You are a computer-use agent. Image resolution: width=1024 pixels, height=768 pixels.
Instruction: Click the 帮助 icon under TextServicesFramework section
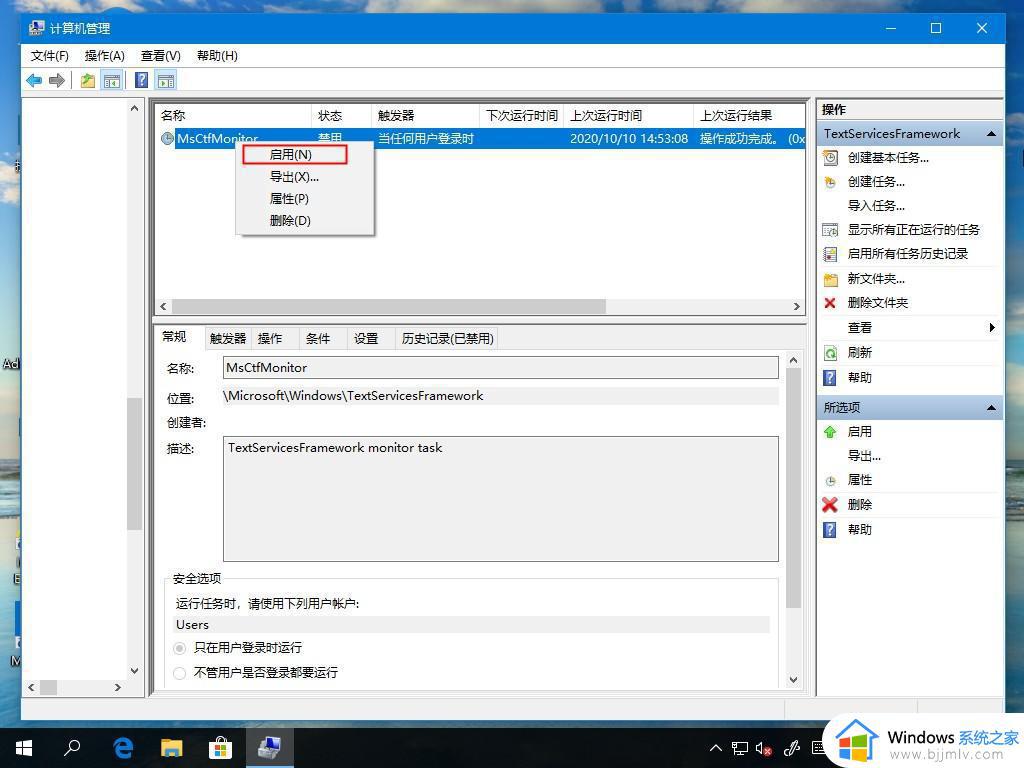tap(829, 378)
